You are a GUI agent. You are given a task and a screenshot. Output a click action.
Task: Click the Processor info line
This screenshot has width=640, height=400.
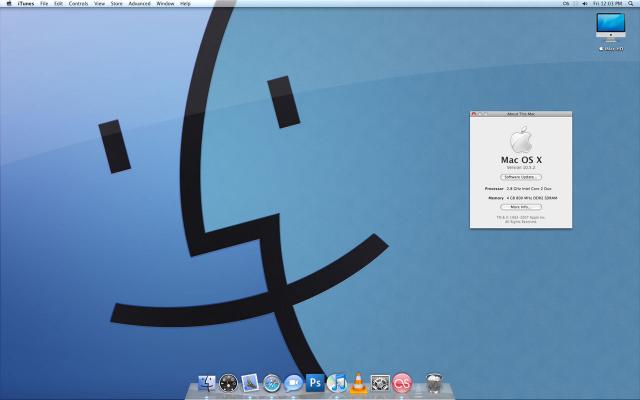[x=518, y=189]
